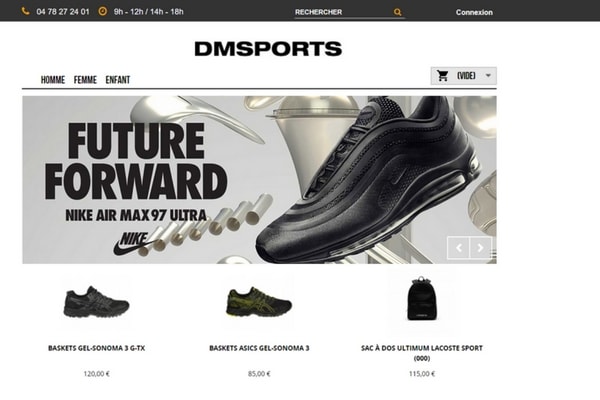The width and height of the screenshot is (600, 400).
Task: Click the phone icon in the top bar
Action: [x=26, y=11]
